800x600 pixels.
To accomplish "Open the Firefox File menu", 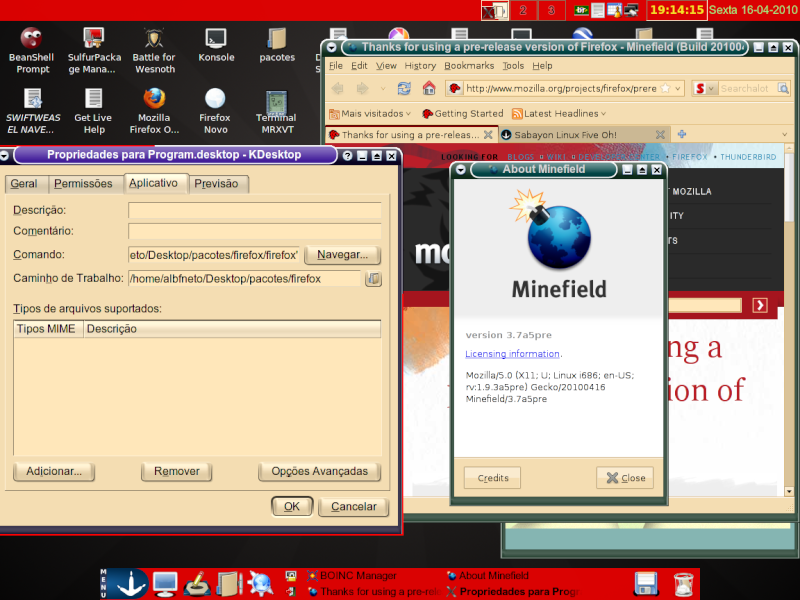I will [336, 65].
